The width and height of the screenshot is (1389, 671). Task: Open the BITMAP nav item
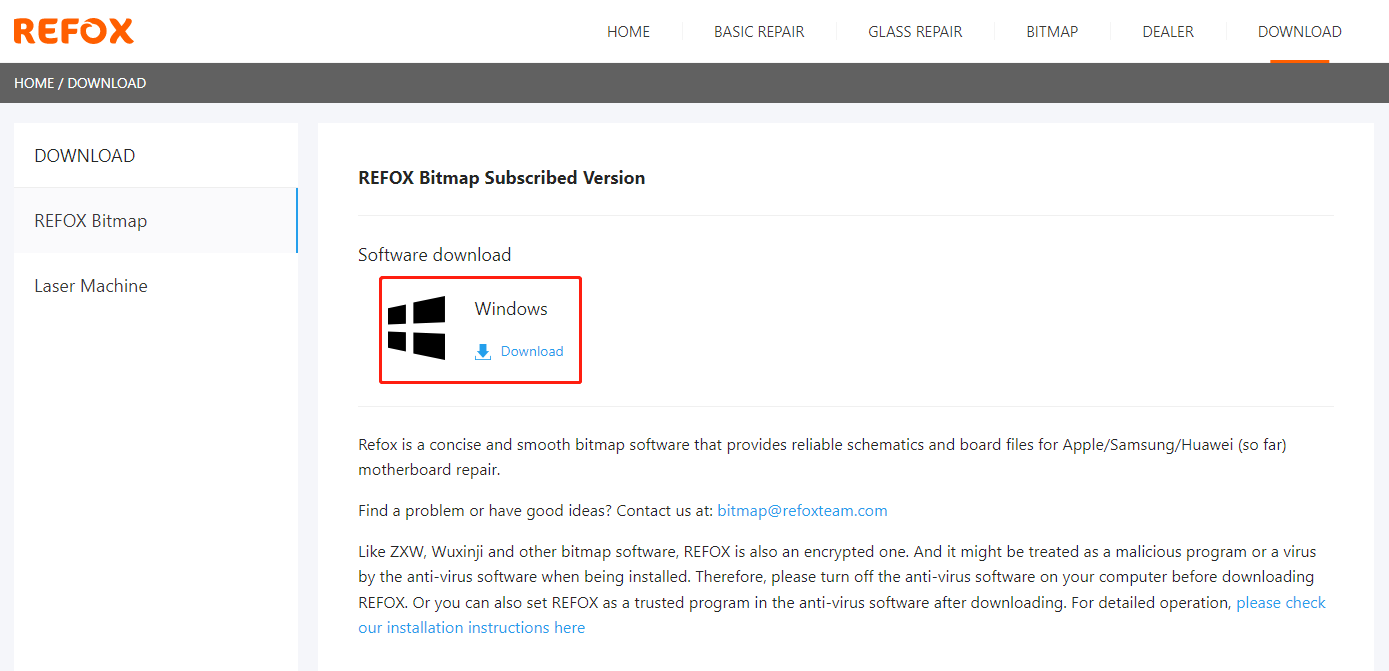[1052, 32]
